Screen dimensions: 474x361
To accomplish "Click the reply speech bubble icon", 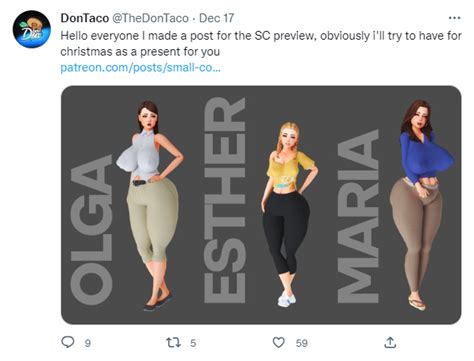I will click(68, 342).
